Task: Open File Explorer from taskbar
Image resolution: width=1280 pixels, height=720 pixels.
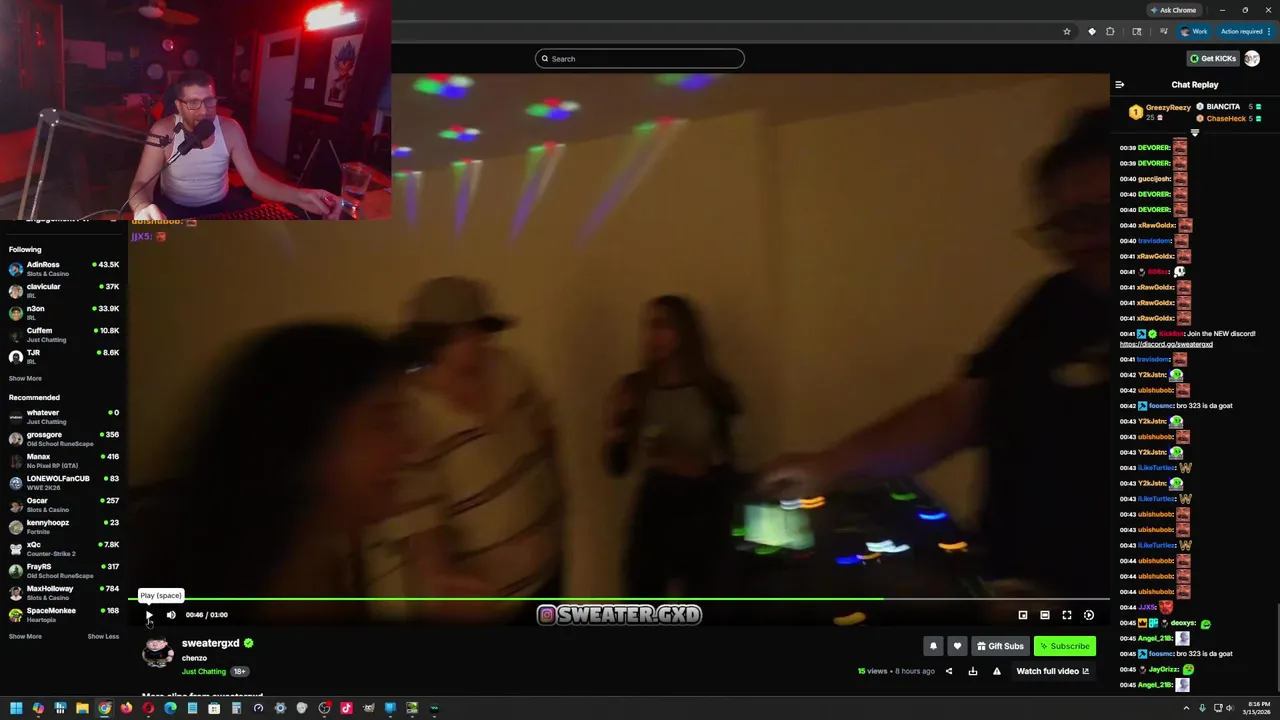Action: [82, 708]
